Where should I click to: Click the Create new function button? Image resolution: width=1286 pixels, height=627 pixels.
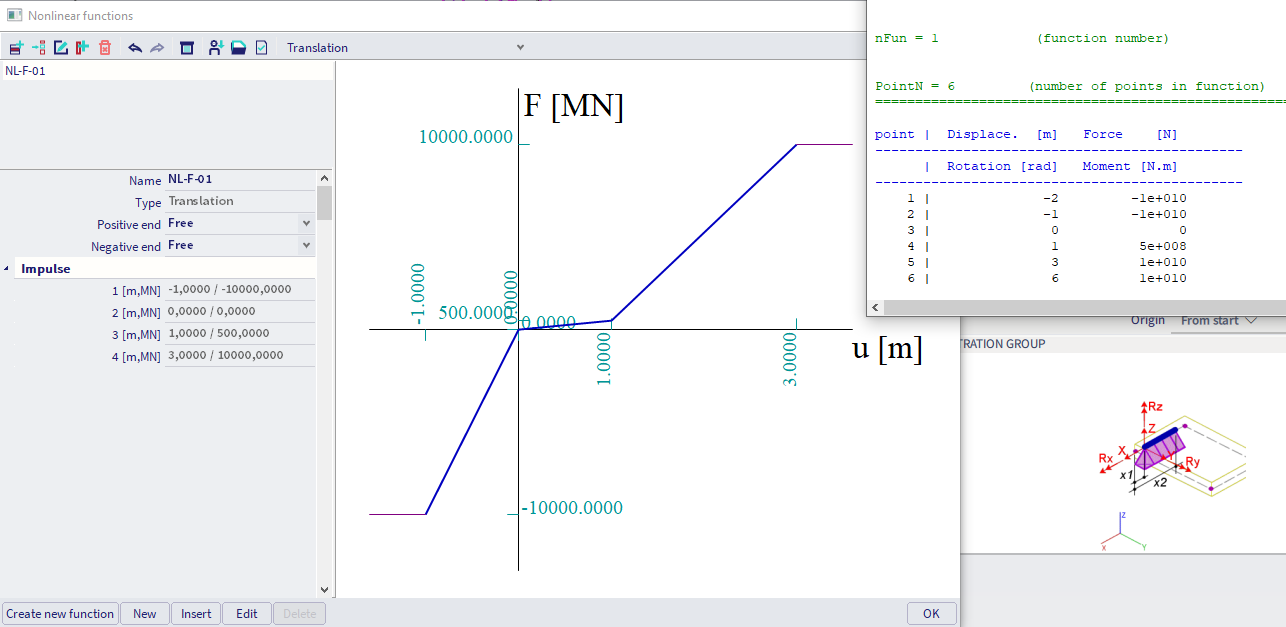(x=60, y=614)
